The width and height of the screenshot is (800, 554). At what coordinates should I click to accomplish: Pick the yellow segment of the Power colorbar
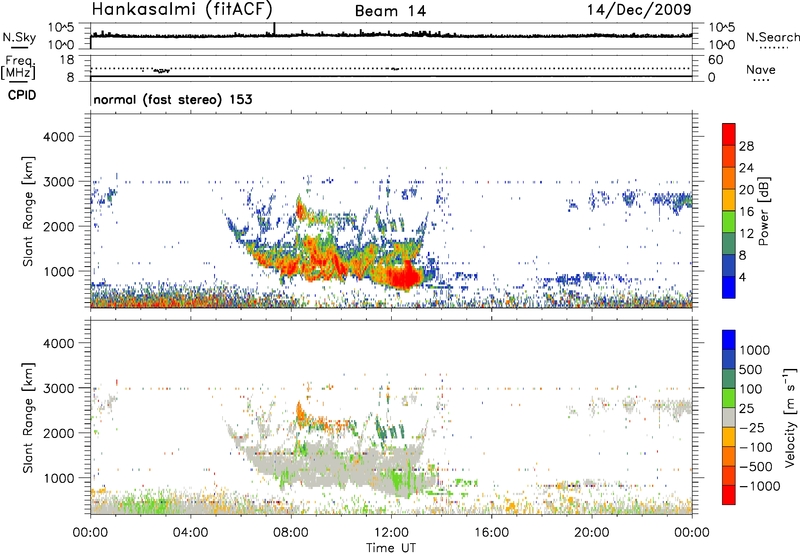click(729, 200)
